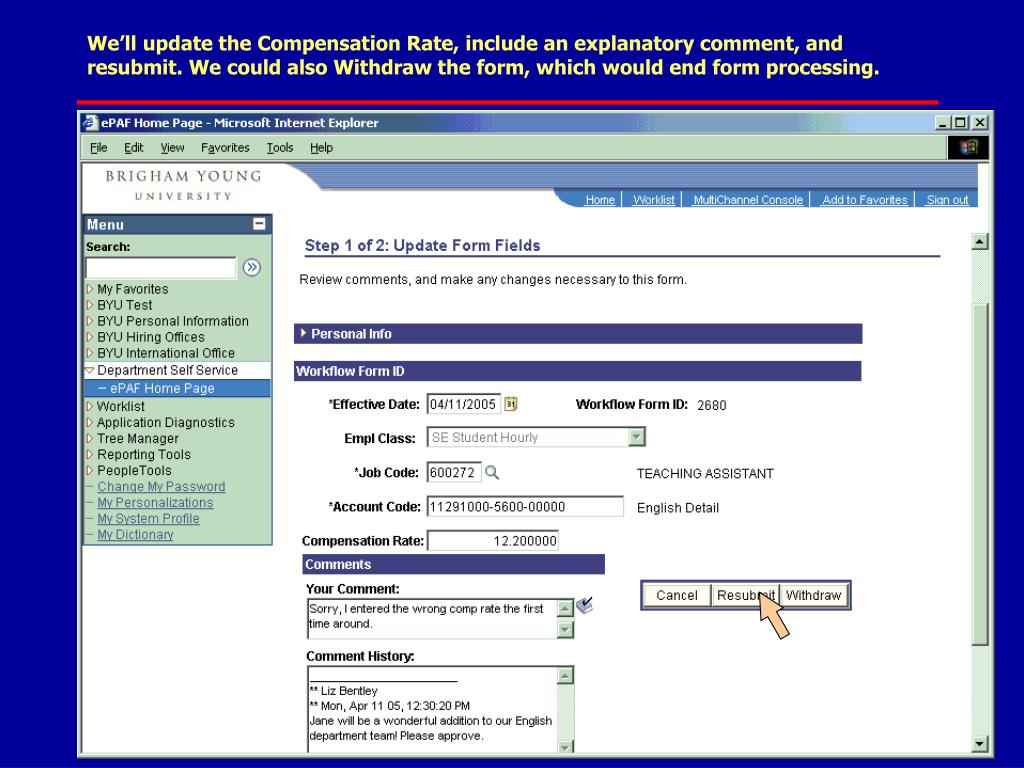Open the View menu
The width and height of the screenshot is (1024, 768).
(x=172, y=148)
